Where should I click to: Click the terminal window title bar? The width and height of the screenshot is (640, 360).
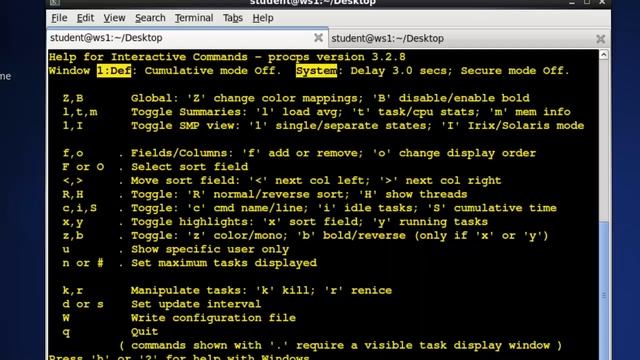click(313, 3)
